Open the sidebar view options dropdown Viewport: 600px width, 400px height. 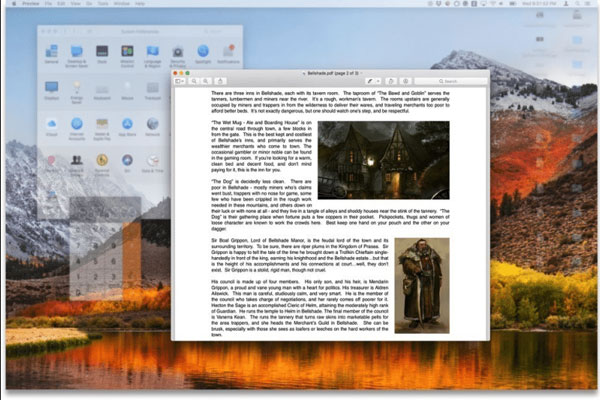click(181, 81)
